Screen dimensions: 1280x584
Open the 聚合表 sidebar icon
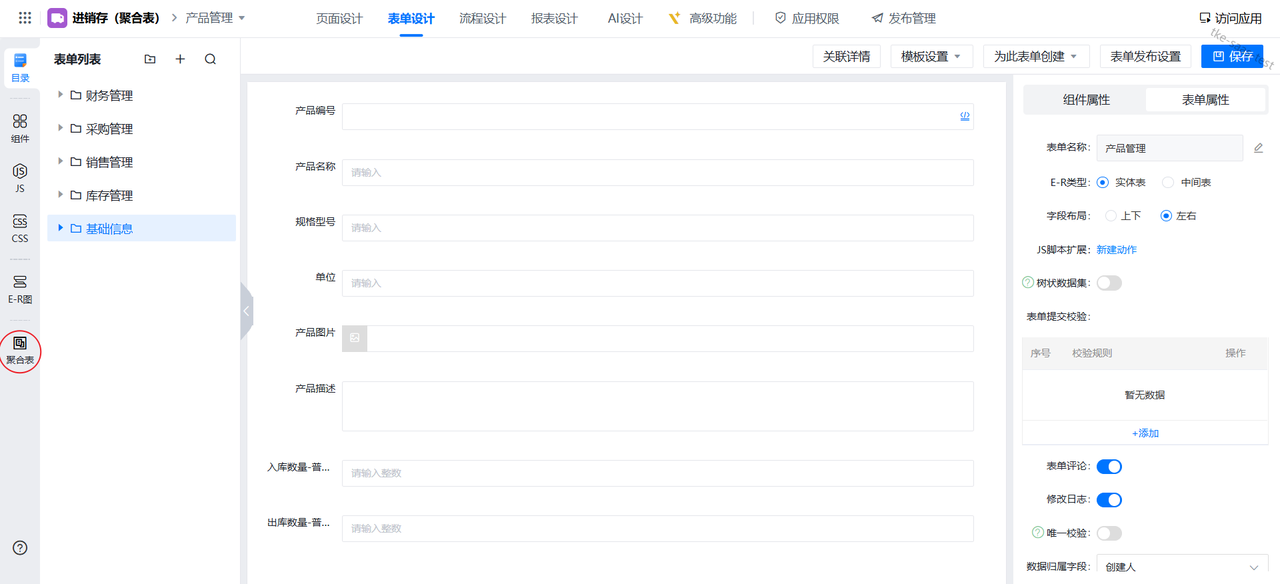20,349
